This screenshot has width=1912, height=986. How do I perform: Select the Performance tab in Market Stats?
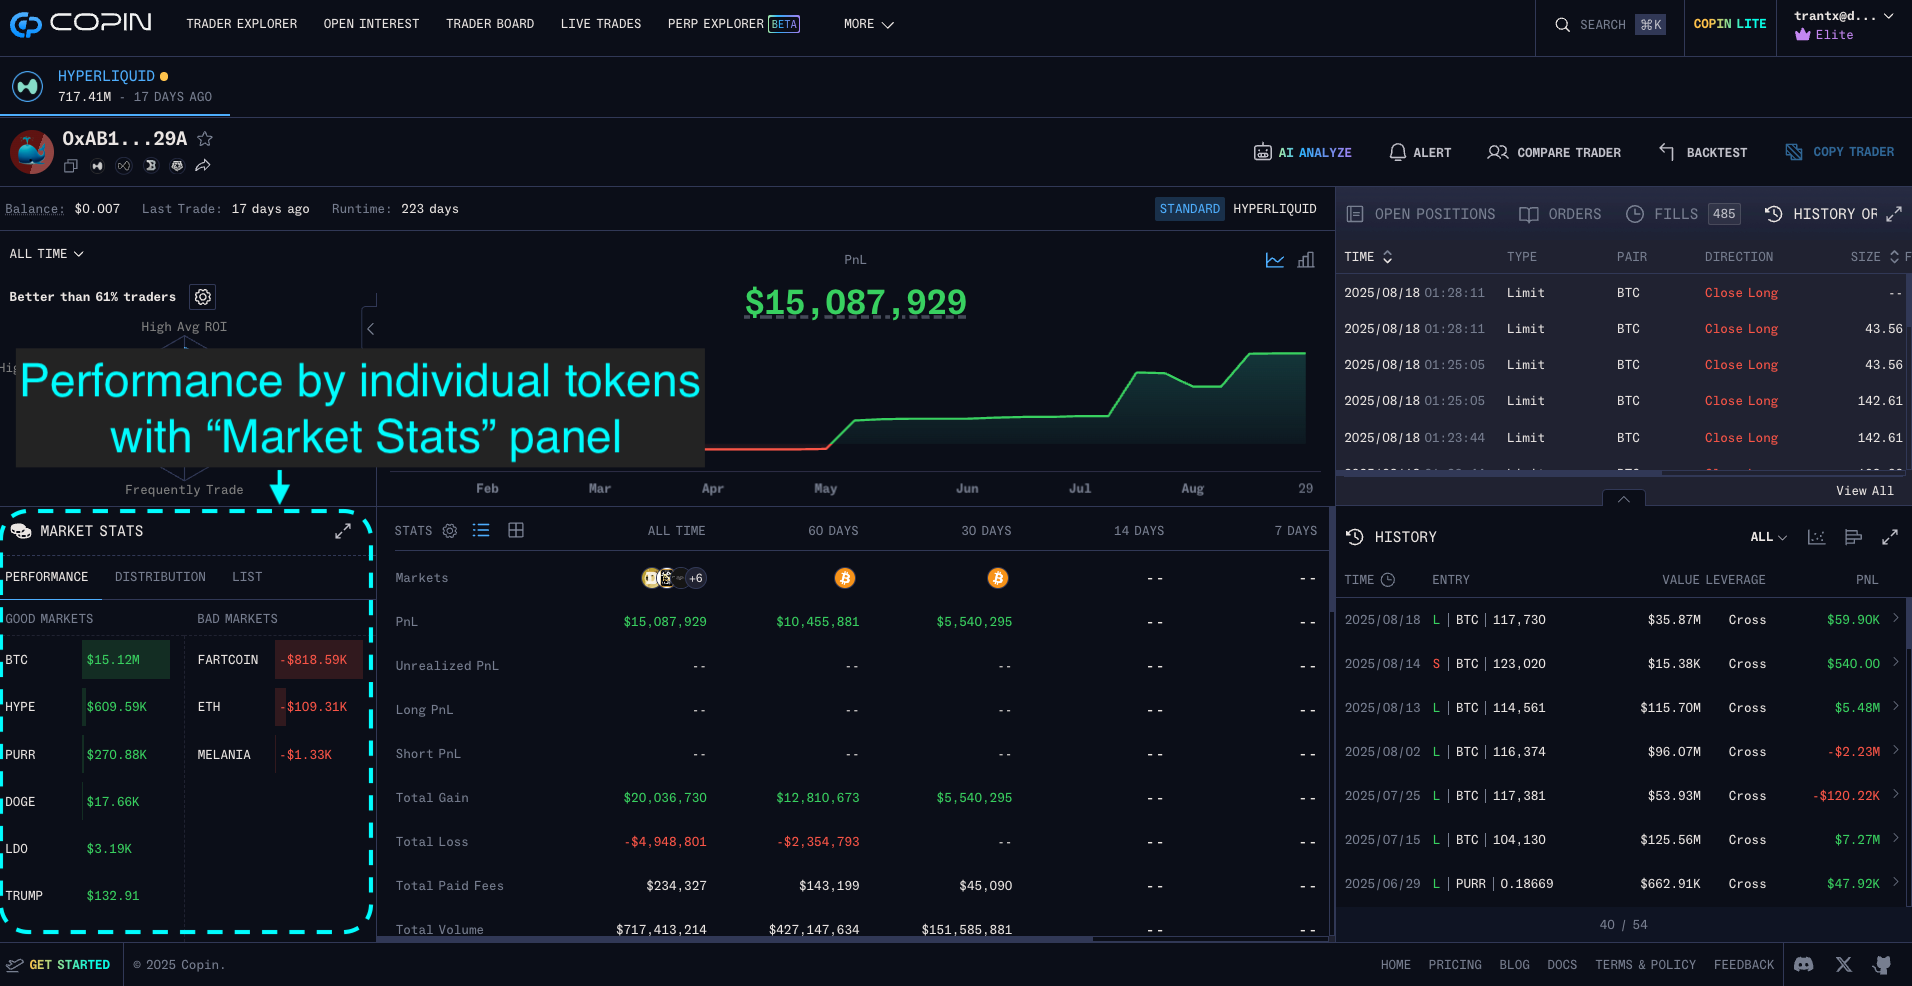[x=47, y=577]
